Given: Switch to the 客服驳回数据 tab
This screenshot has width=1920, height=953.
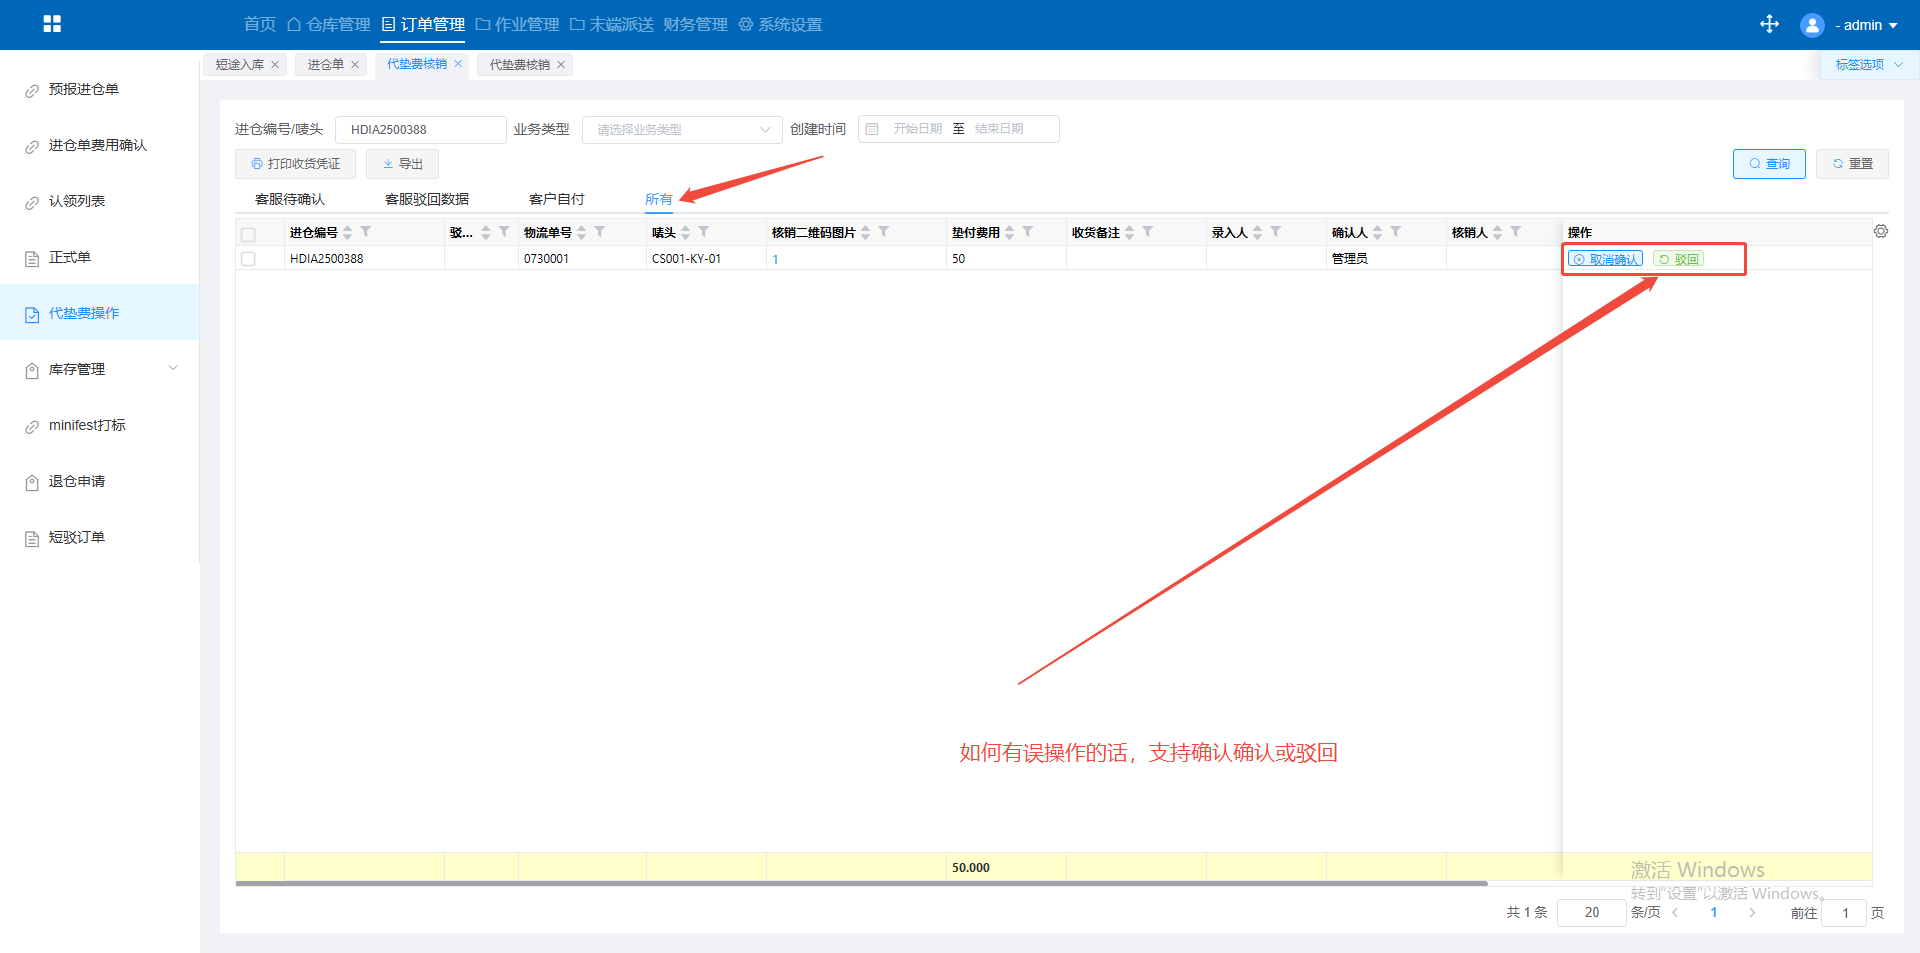Looking at the screenshot, I should (x=426, y=199).
